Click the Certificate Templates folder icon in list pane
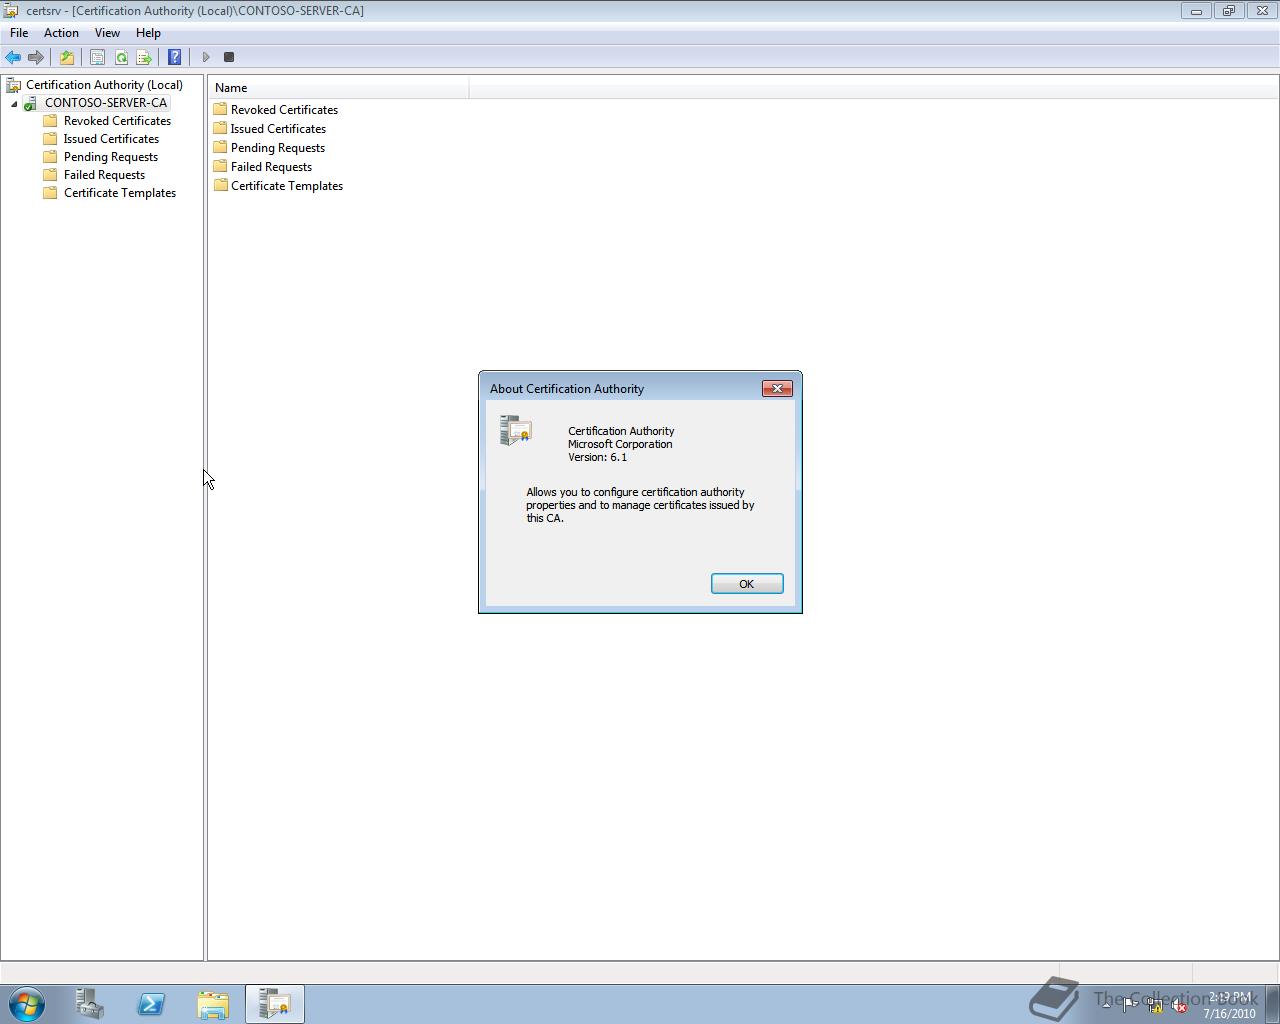Viewport: 1280px width, 1024px height. [220, 185]
